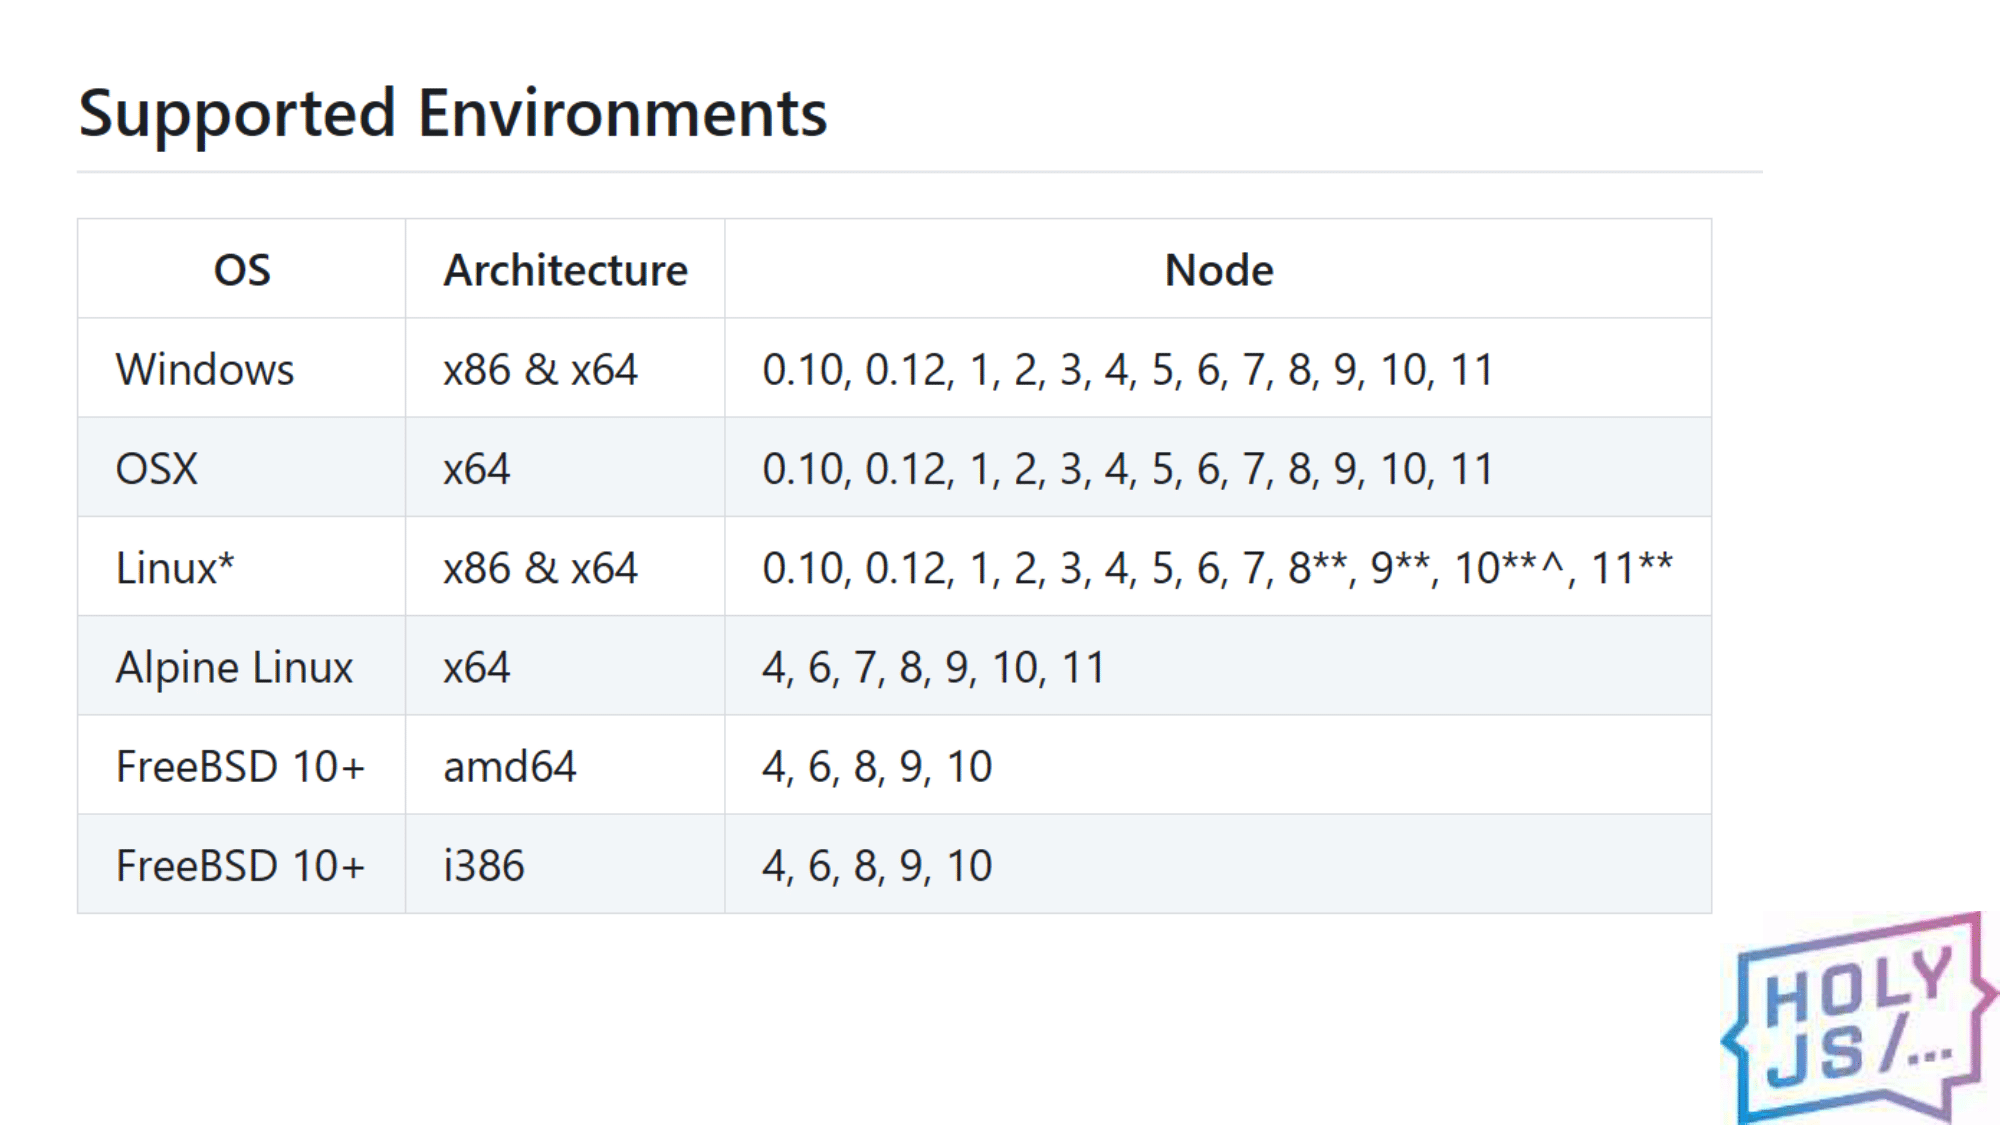This screenshot has height=1125, width=2000.
Task: Select the Node versions for Alpine Linux
Action: [x=933, y=667]
